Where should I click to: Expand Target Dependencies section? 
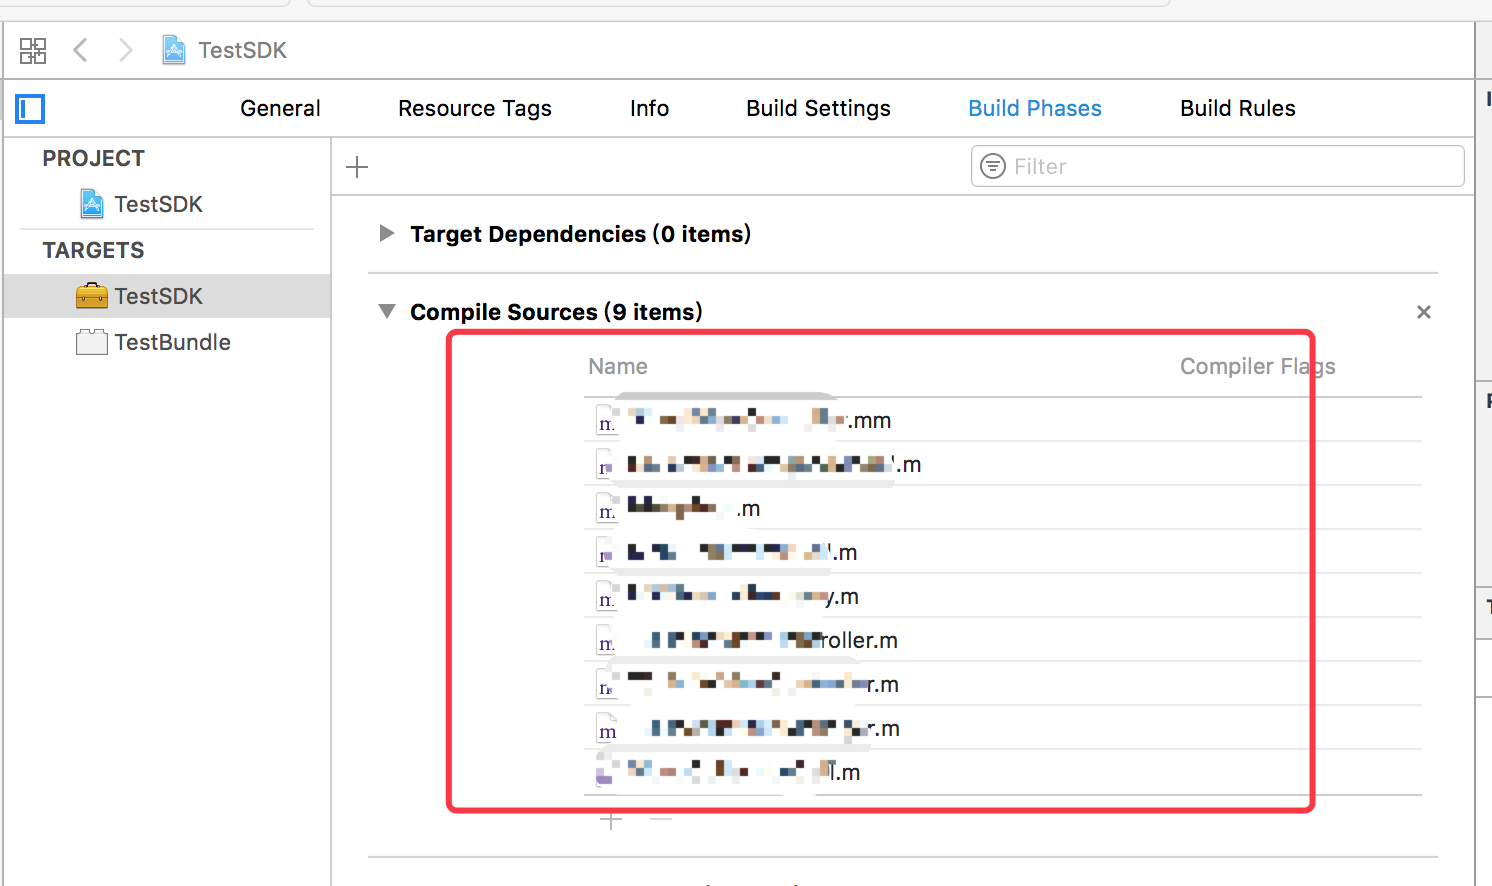(x=387, y=233)
